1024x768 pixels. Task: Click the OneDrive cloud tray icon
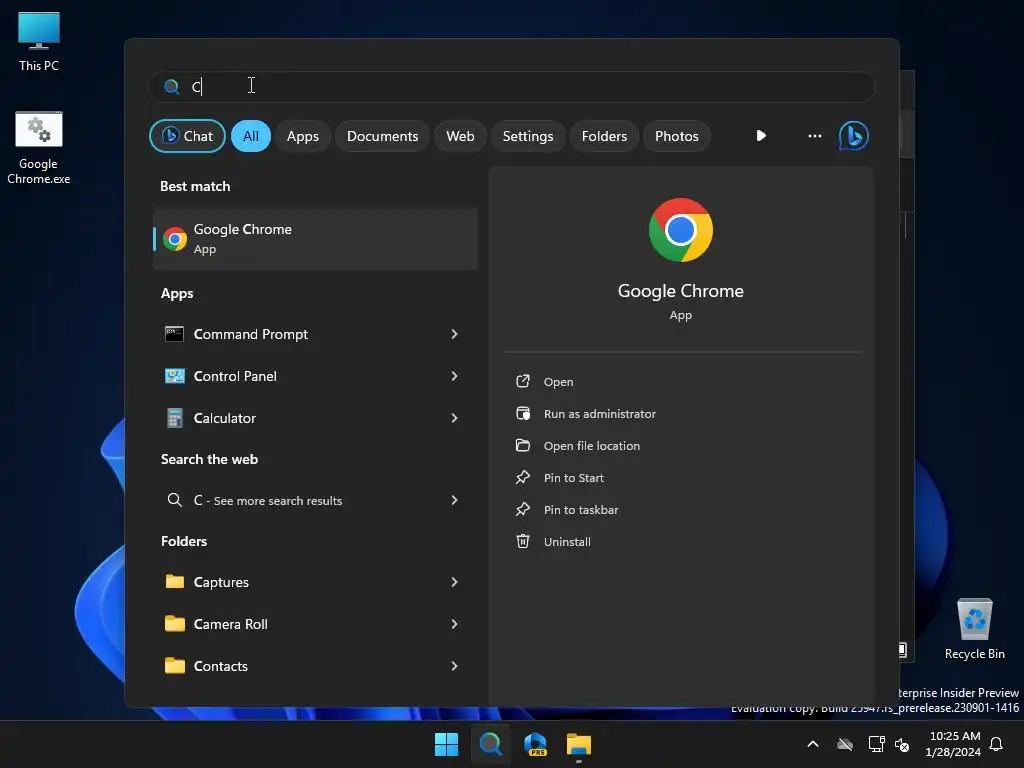[845, 744]
